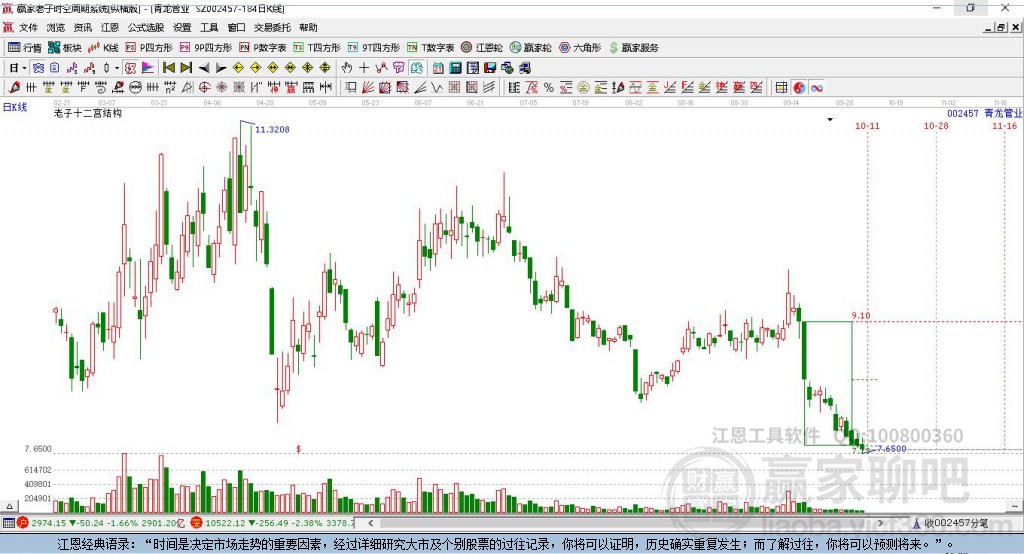Click the 11-16 date marker

pyautogui.click(x=1004, y=125)
